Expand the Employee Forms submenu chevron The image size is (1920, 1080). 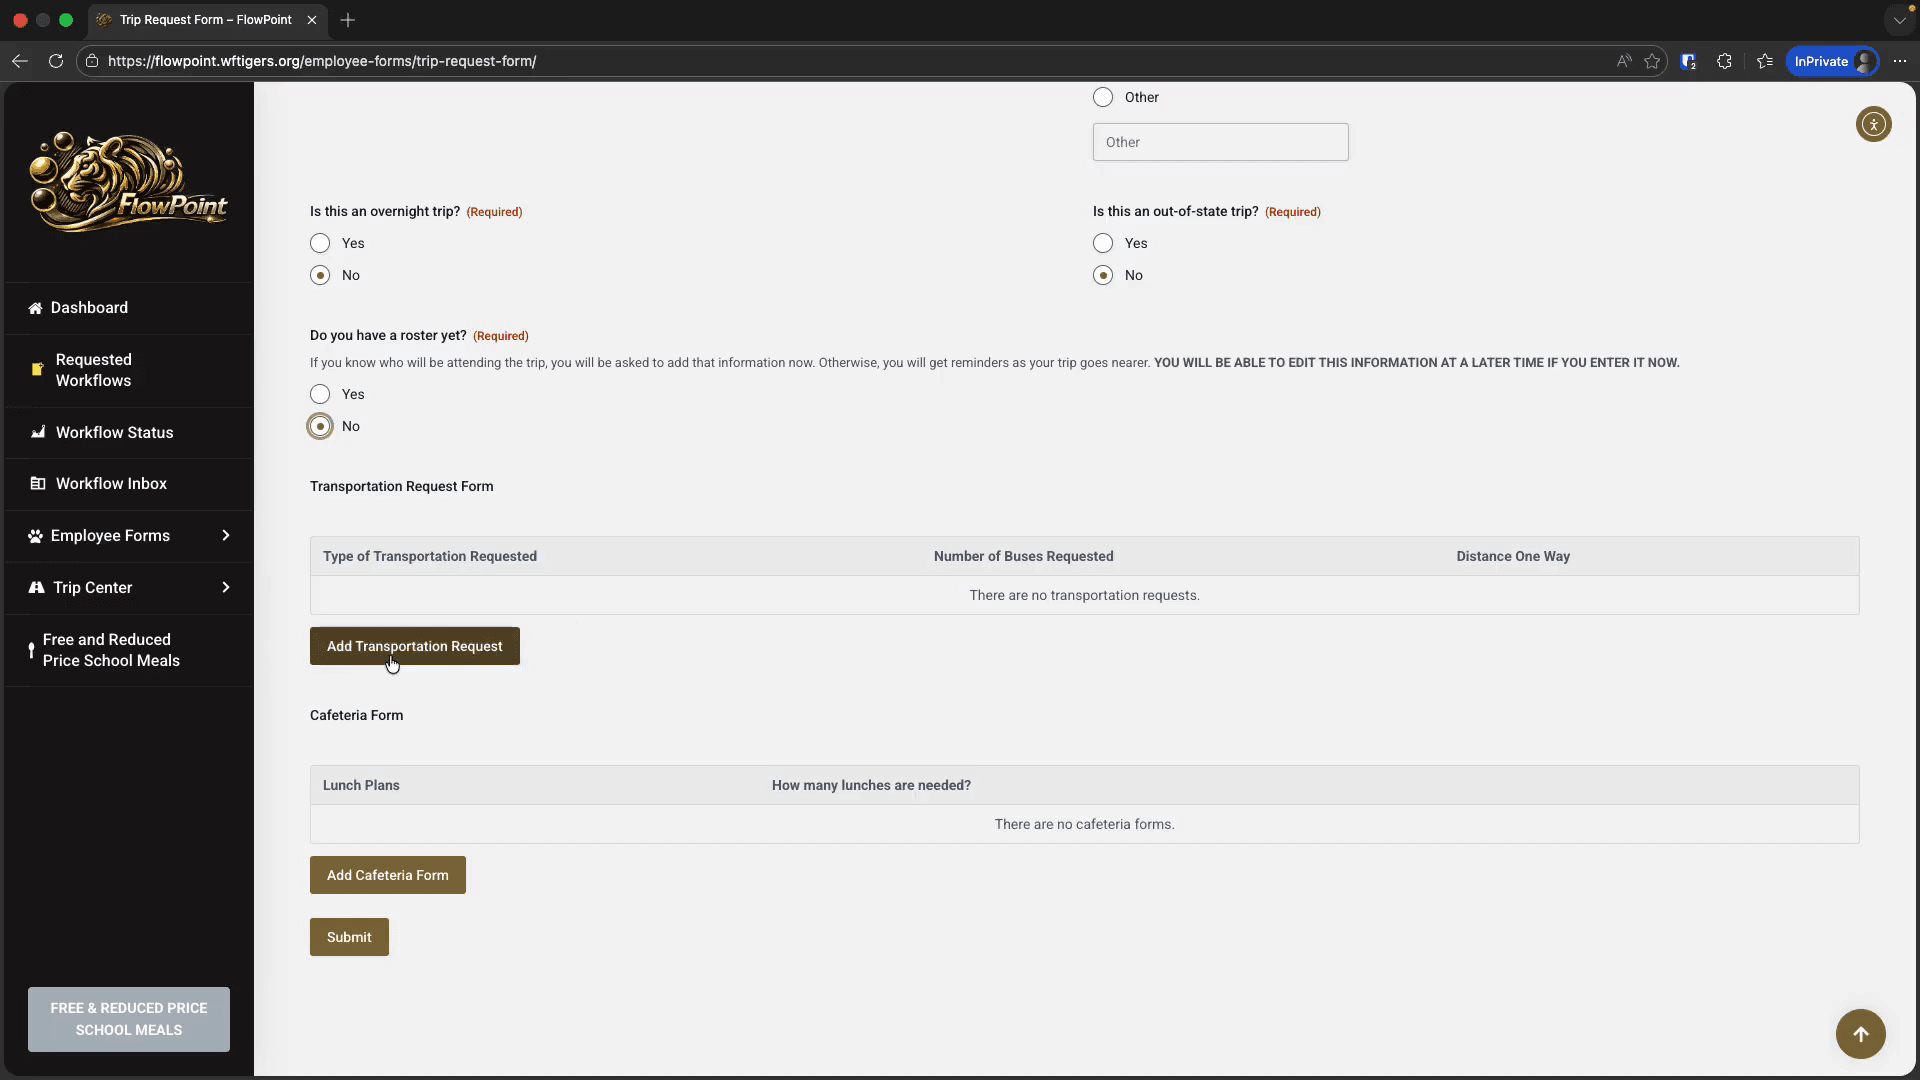point(226,536)
